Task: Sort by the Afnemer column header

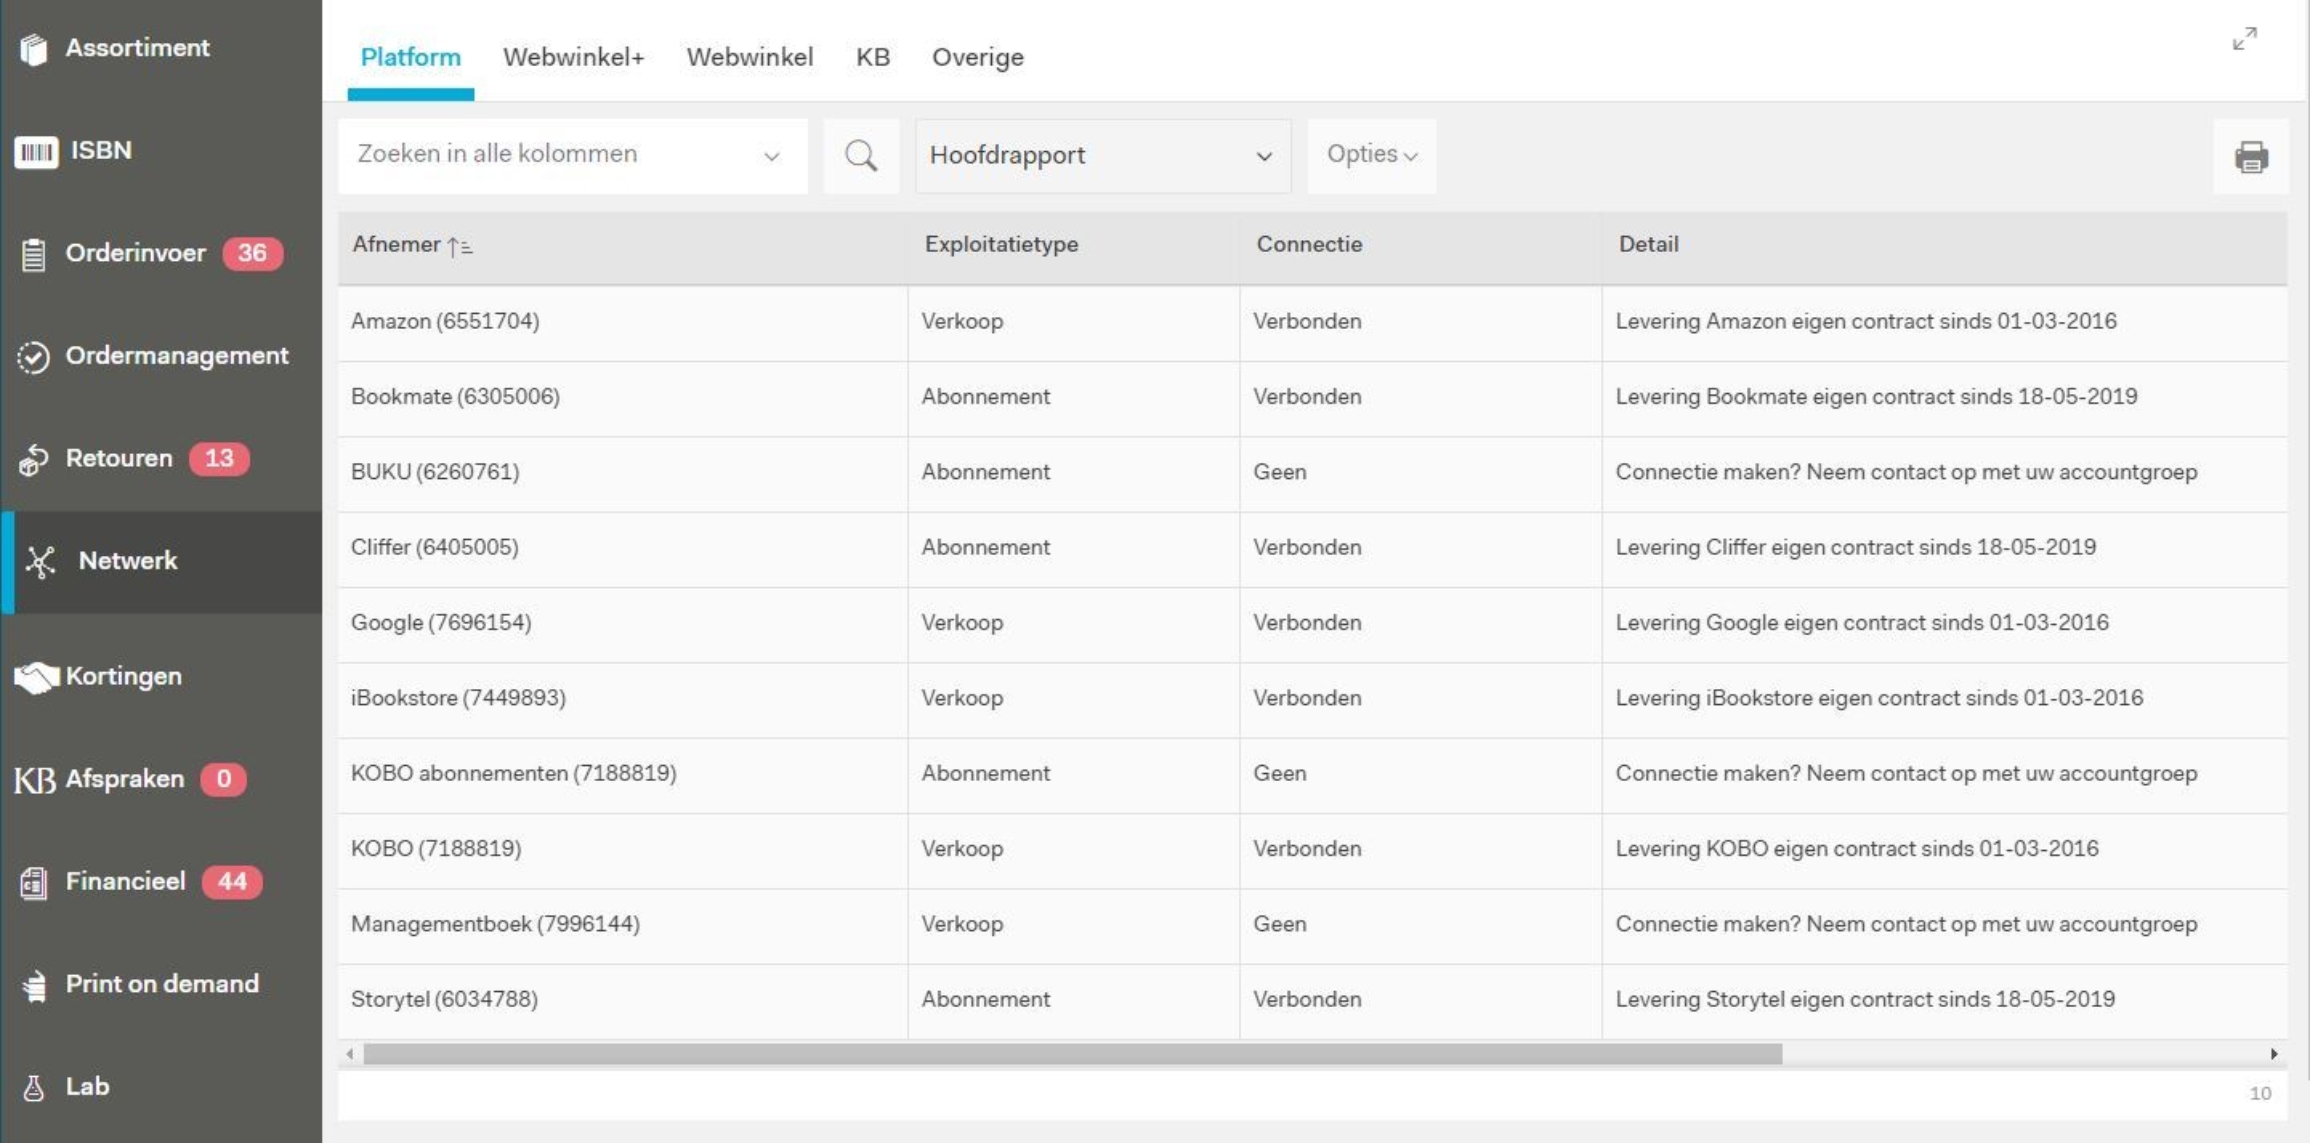Action: coord(397,245)
